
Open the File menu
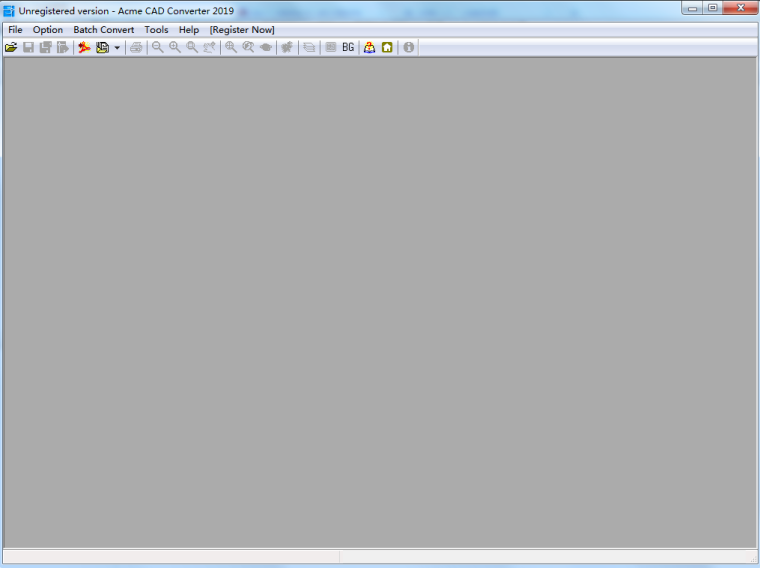[x=15, y=30]
